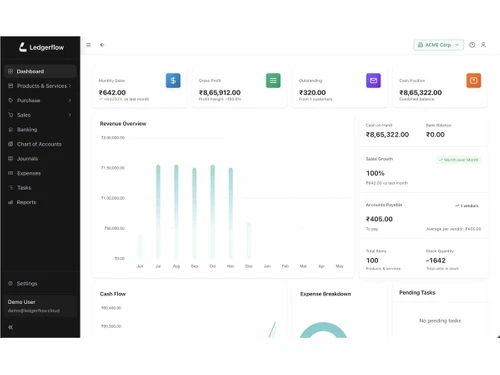
Task: Expand the Sales submenu chevron
Action: (x=70, y=115)
